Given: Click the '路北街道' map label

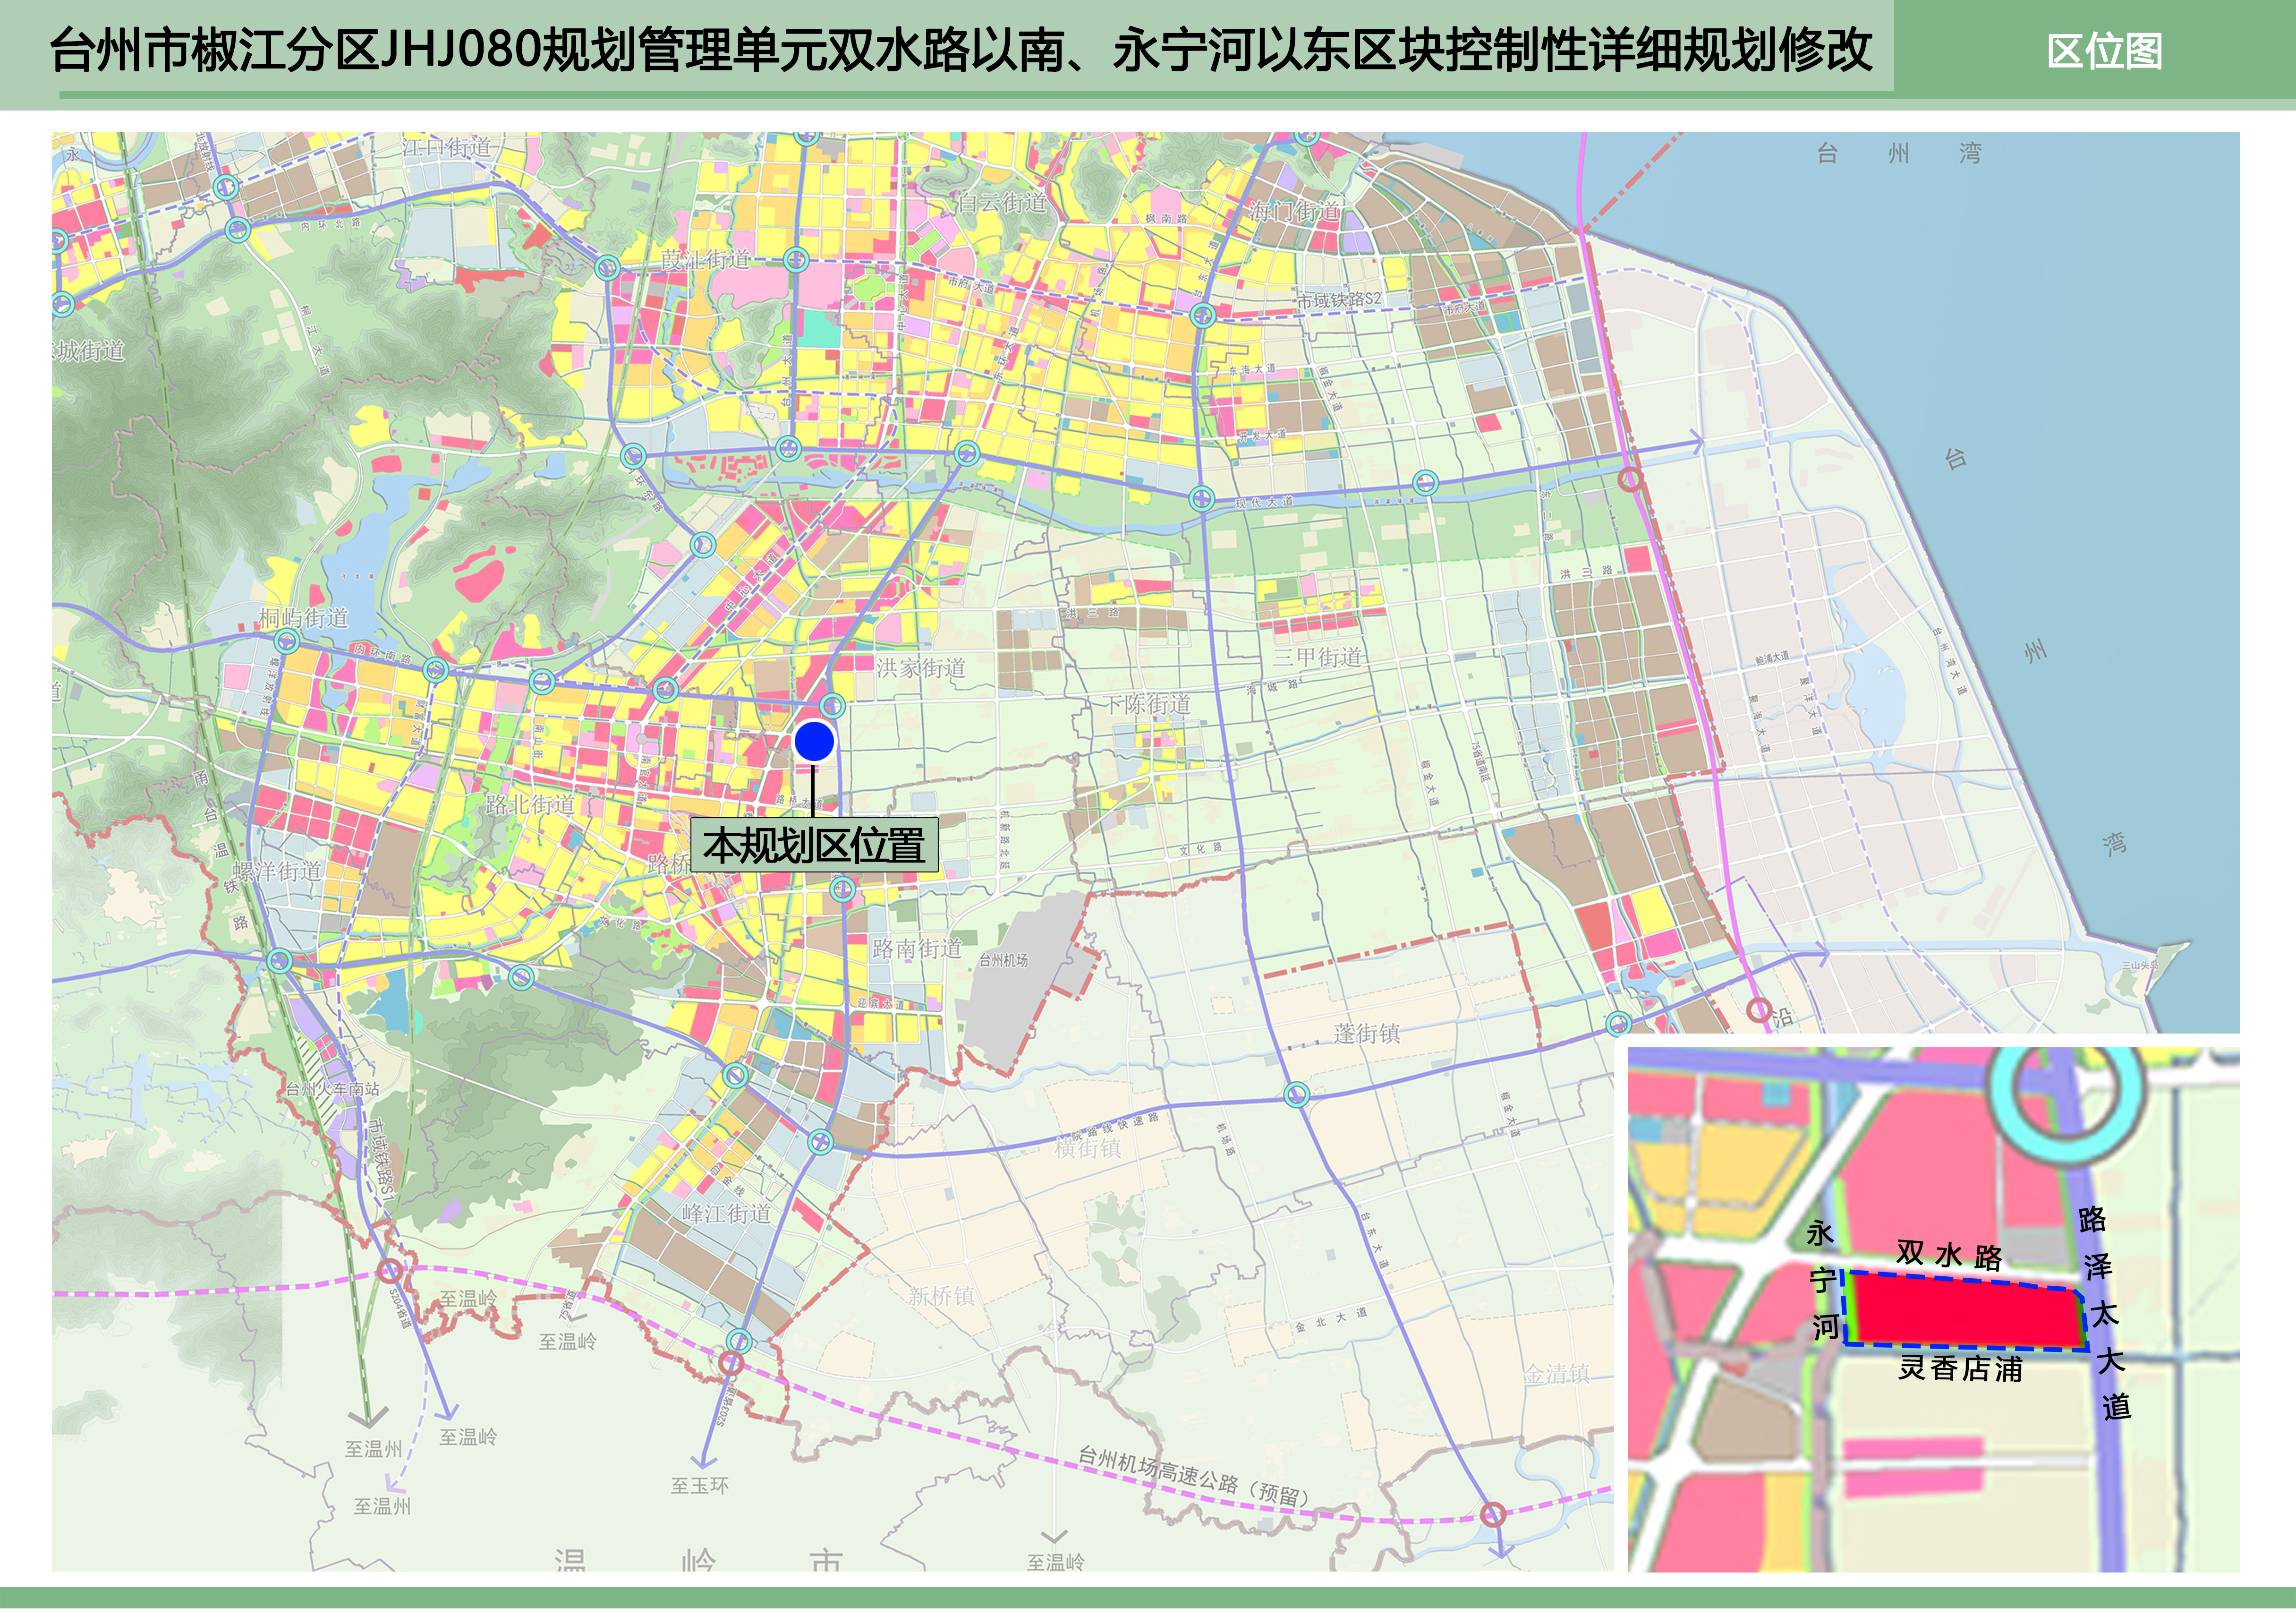Looking at the screenshot, I should click(x=530, y=804).
